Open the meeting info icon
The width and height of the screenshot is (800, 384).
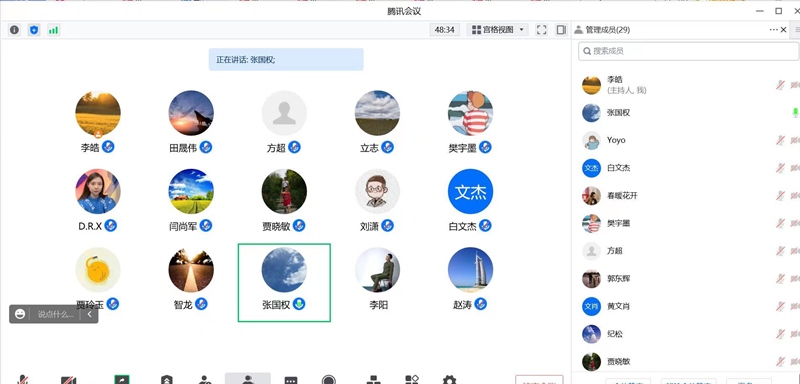[14, 30]
